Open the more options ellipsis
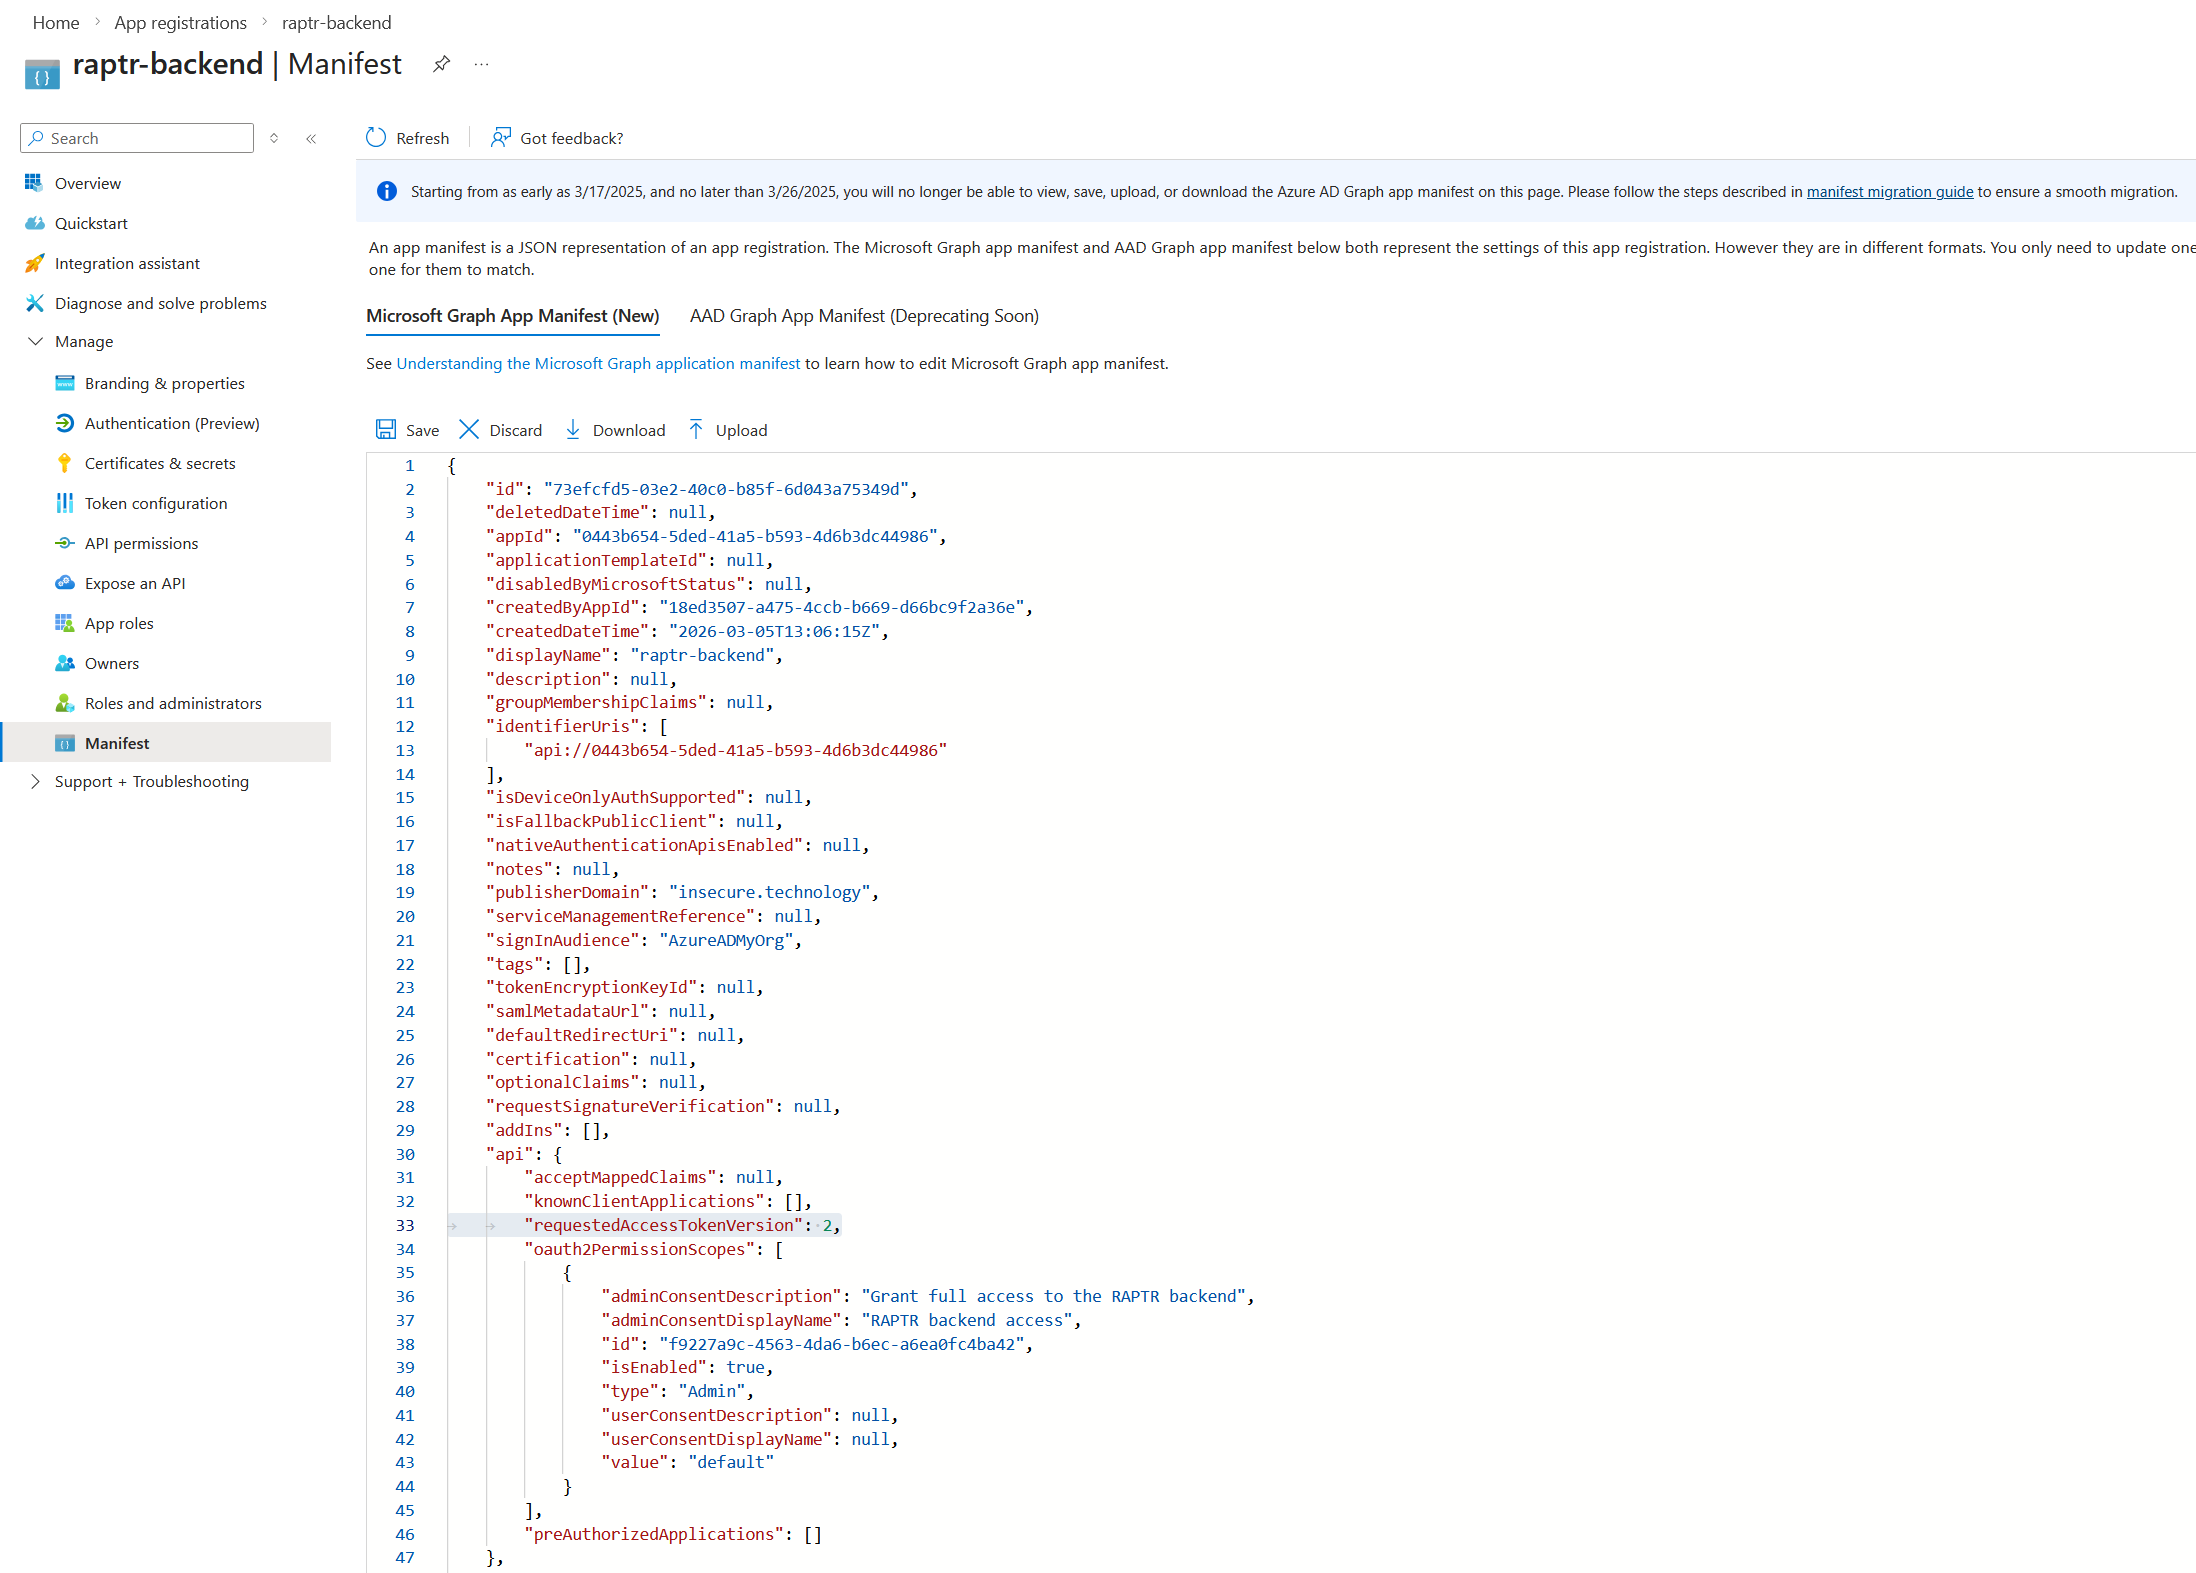2196x1573 pixels. point(482,64)
